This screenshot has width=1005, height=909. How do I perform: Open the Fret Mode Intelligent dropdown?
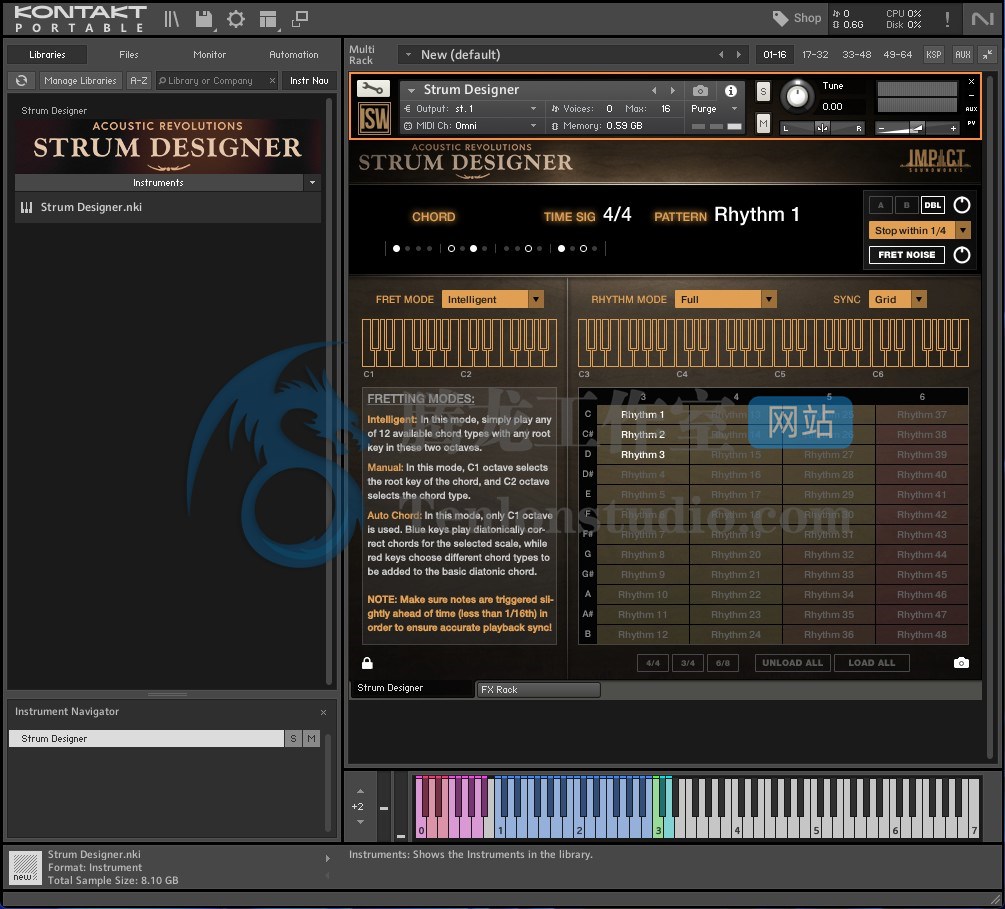(492, 299)
